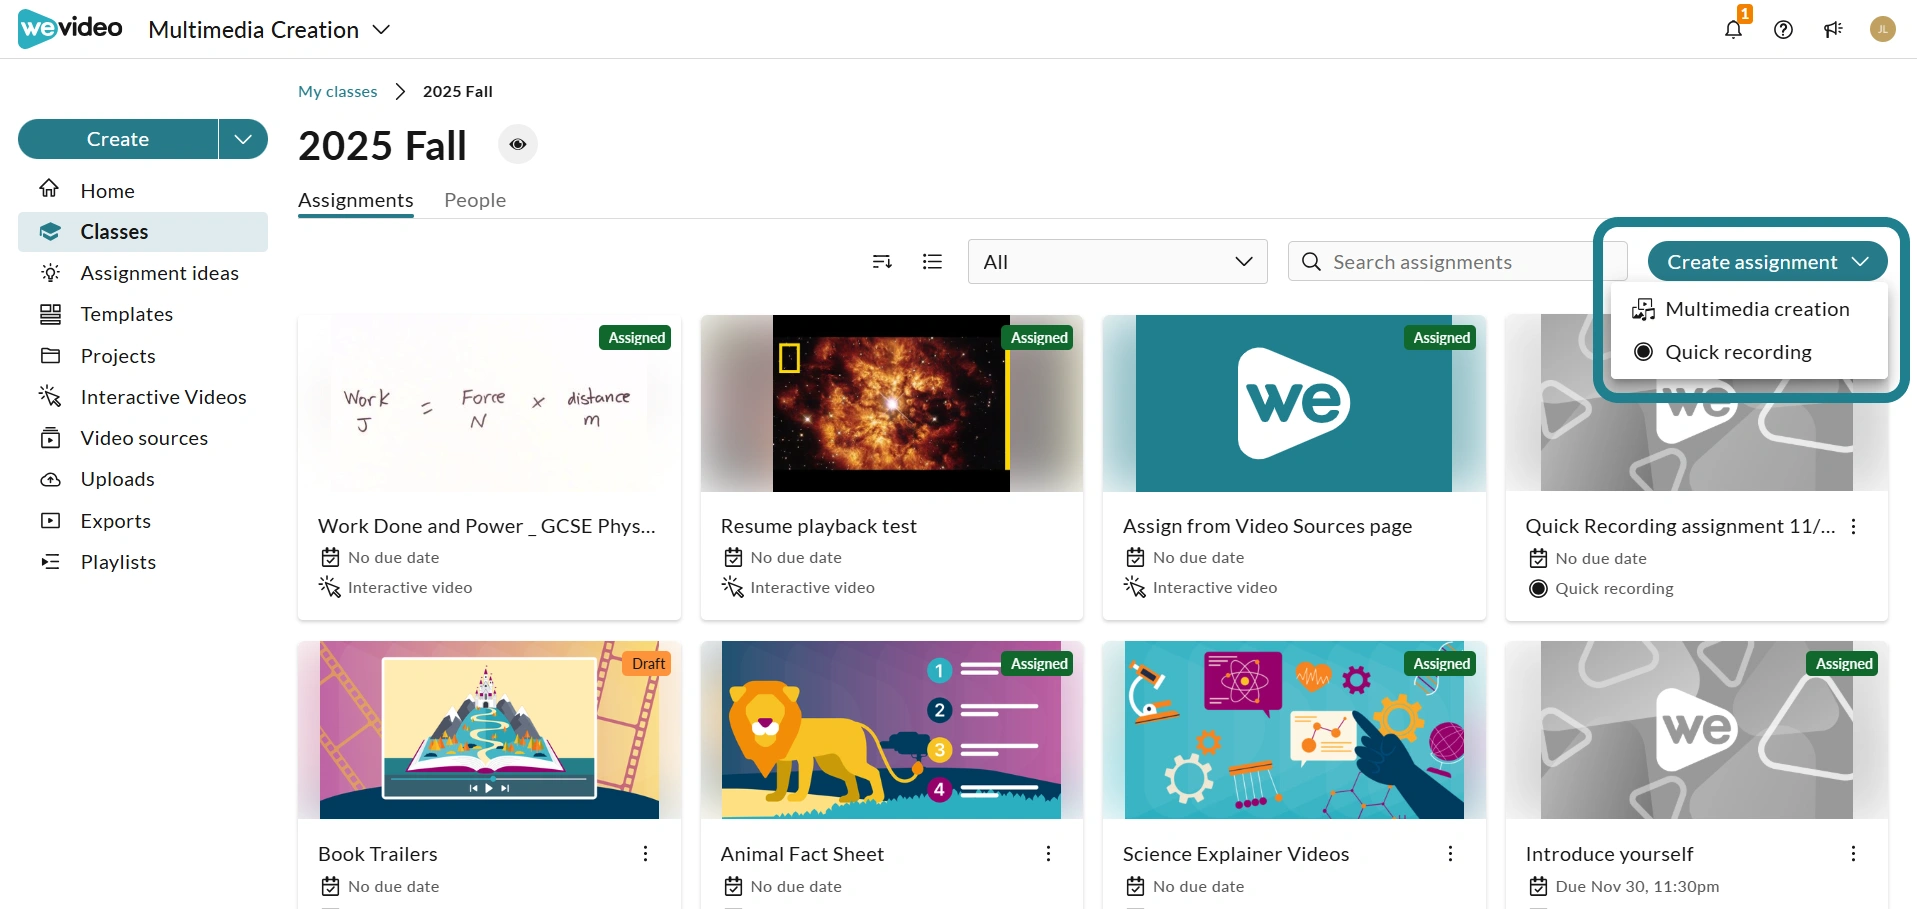Open options menu for Science Explainer Videos
Image resolution: width=1917 pixels, height=909 pixels.
point(1451,853)
